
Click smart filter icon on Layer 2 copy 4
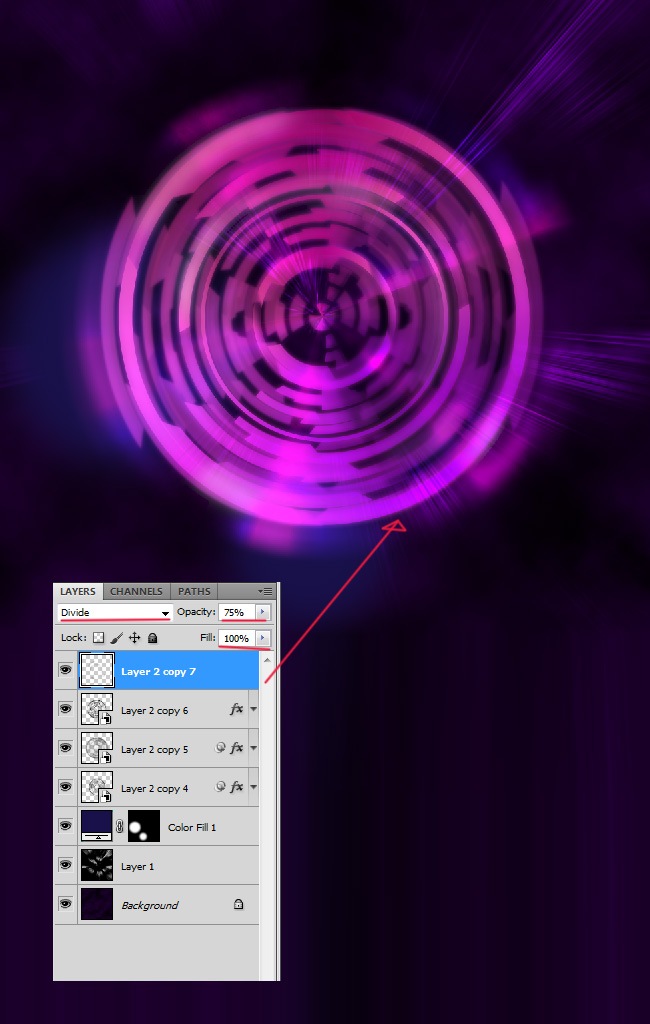(x=220, y=787)
